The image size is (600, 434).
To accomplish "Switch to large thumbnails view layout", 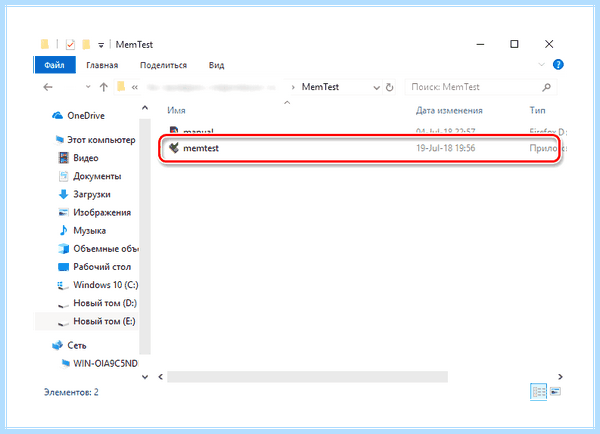I will 555,392.
